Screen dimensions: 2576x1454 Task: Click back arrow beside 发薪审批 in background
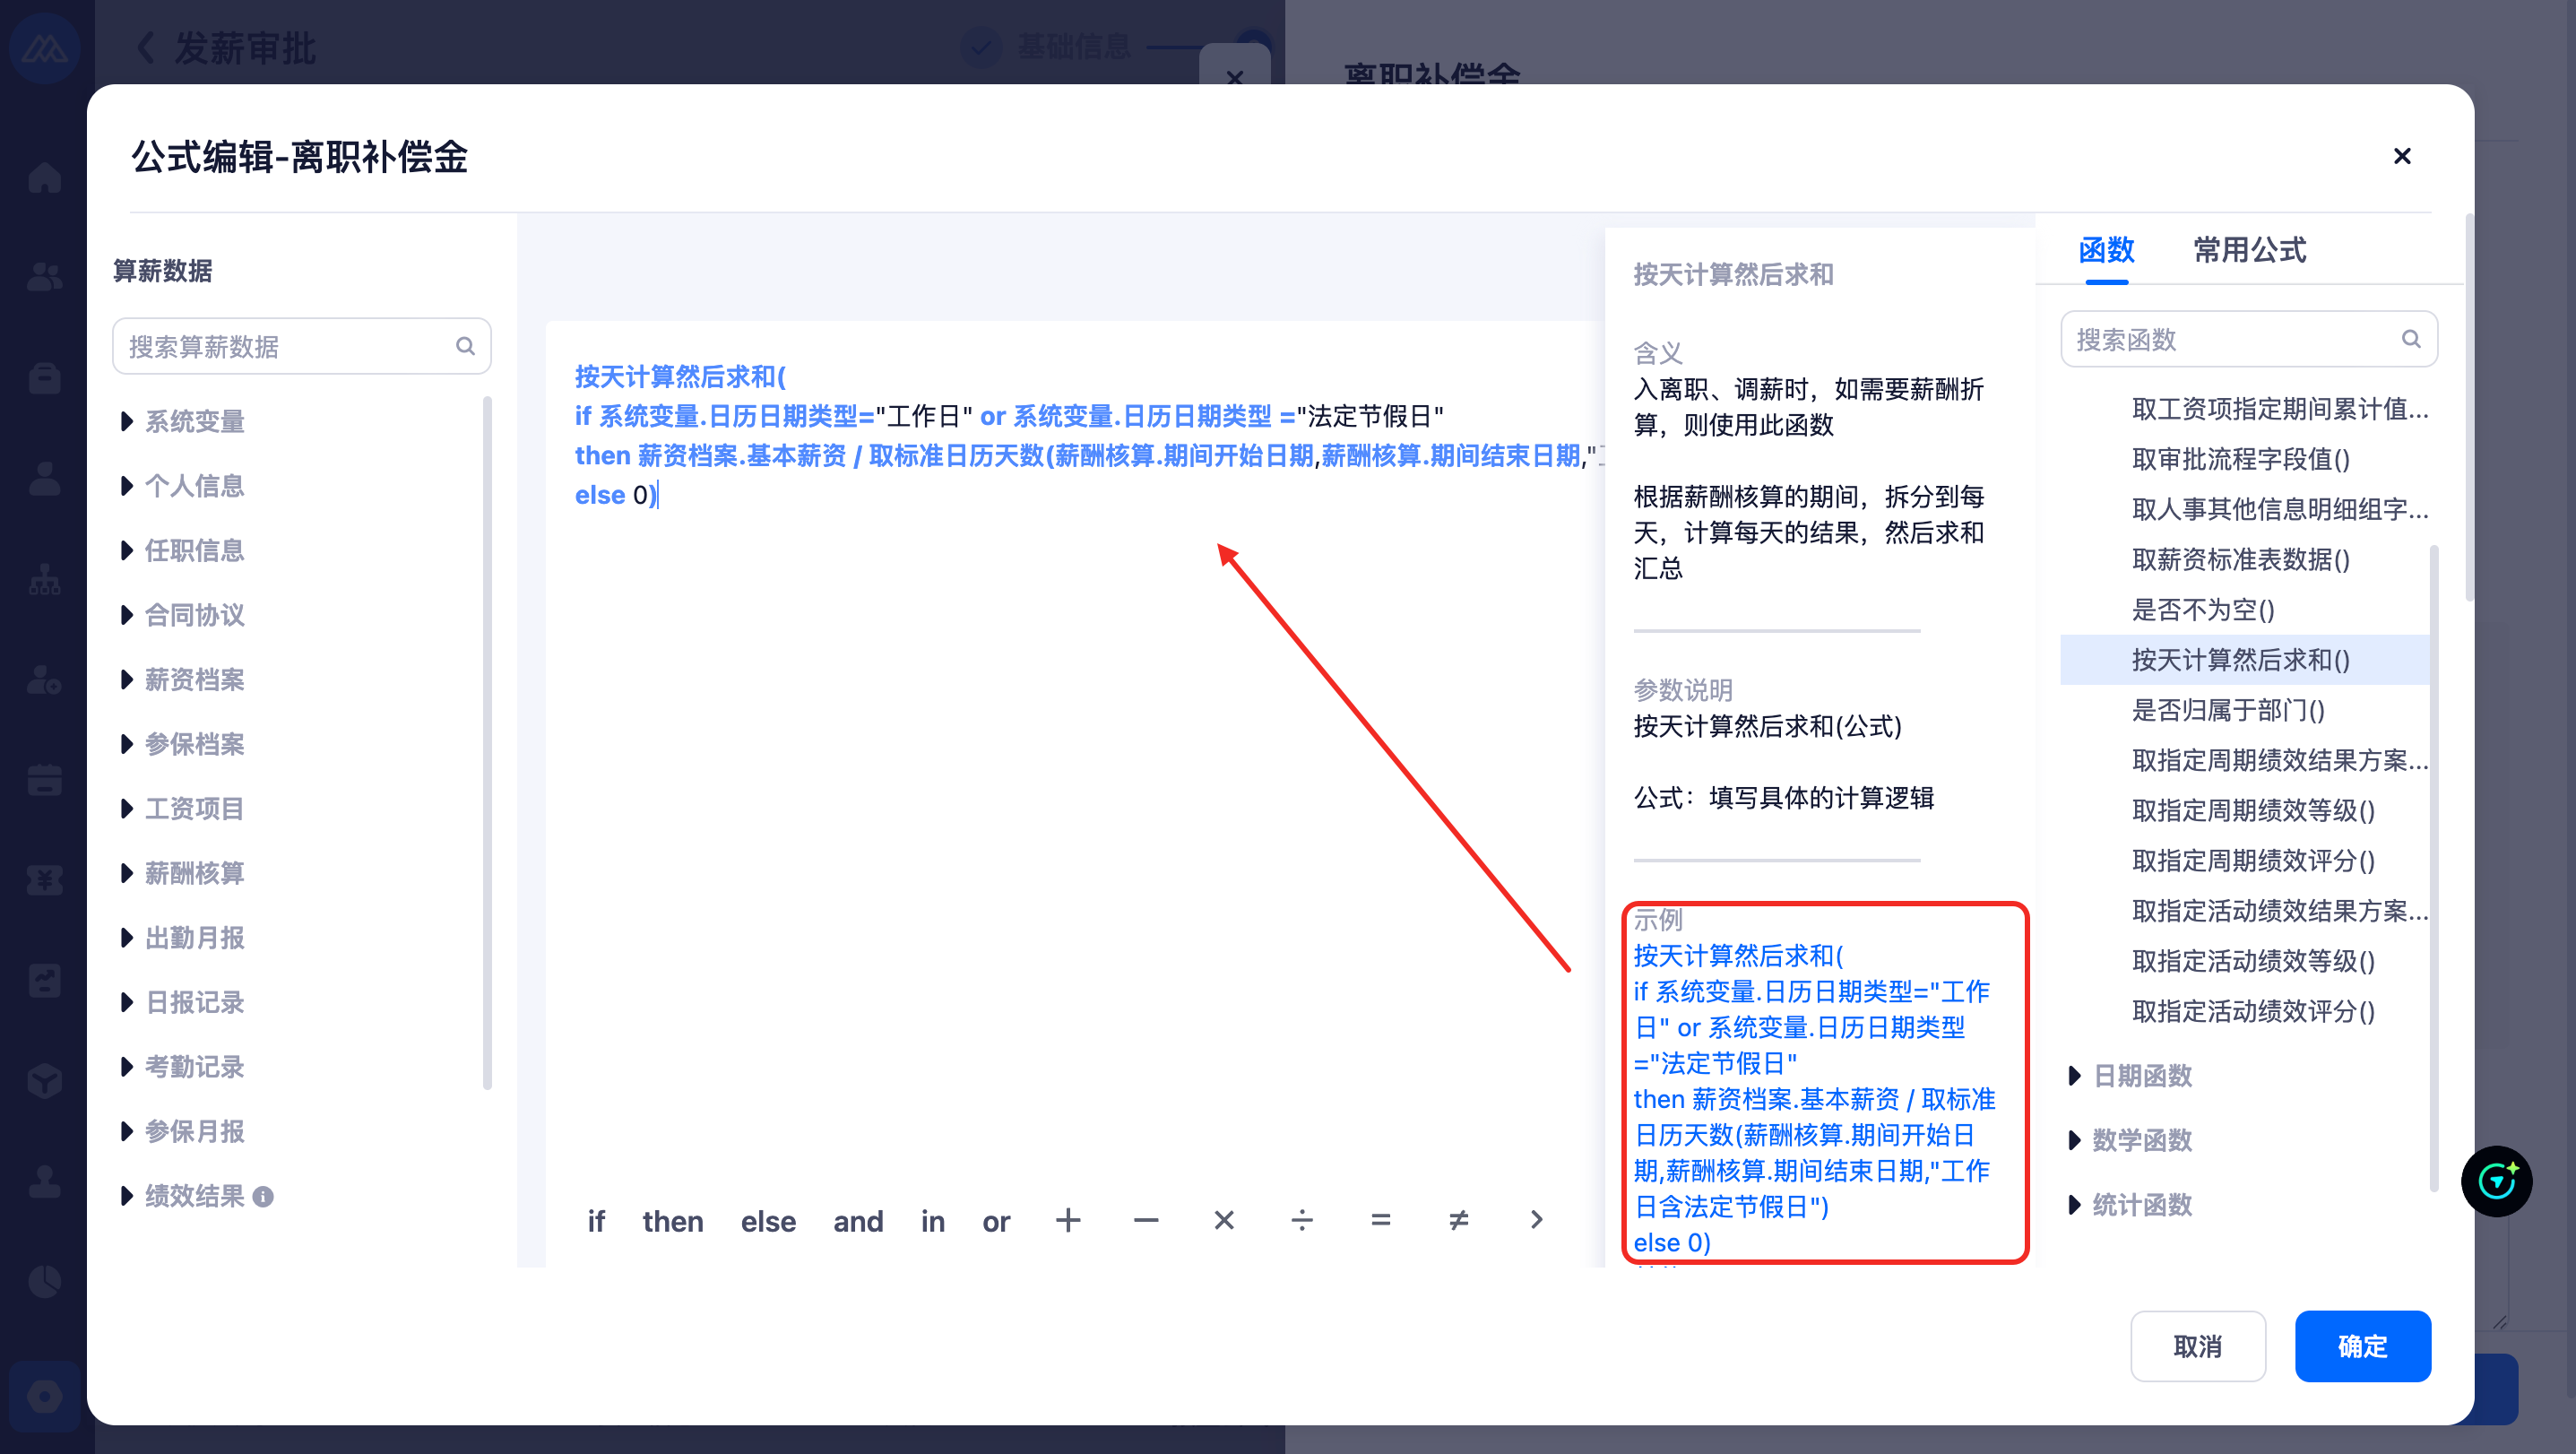pyautogui.click(x=146, y=47)
